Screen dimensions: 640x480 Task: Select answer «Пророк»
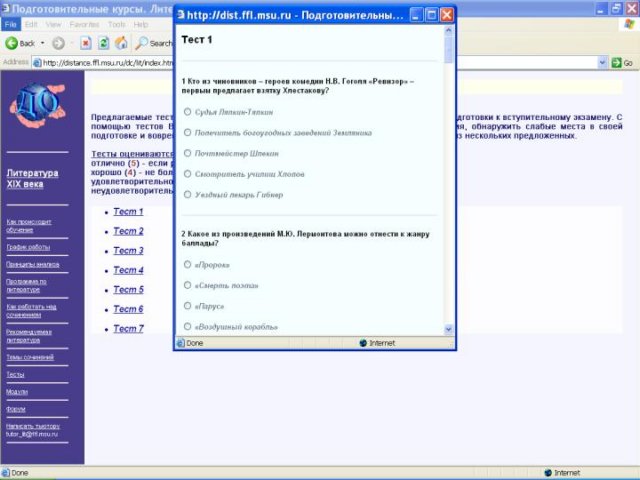pyautogui.click(x=187, y=264)
